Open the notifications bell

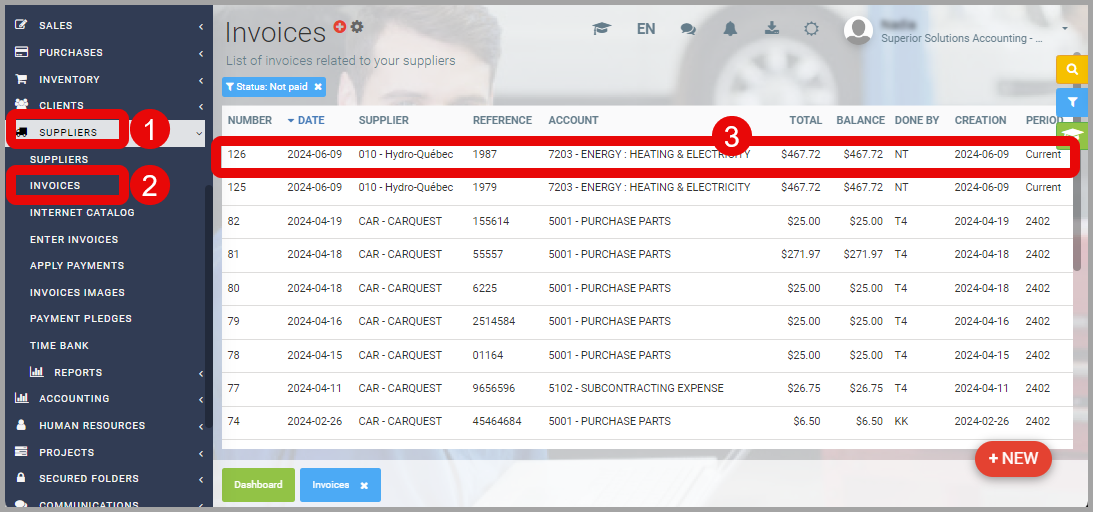[x=730, y=29]
